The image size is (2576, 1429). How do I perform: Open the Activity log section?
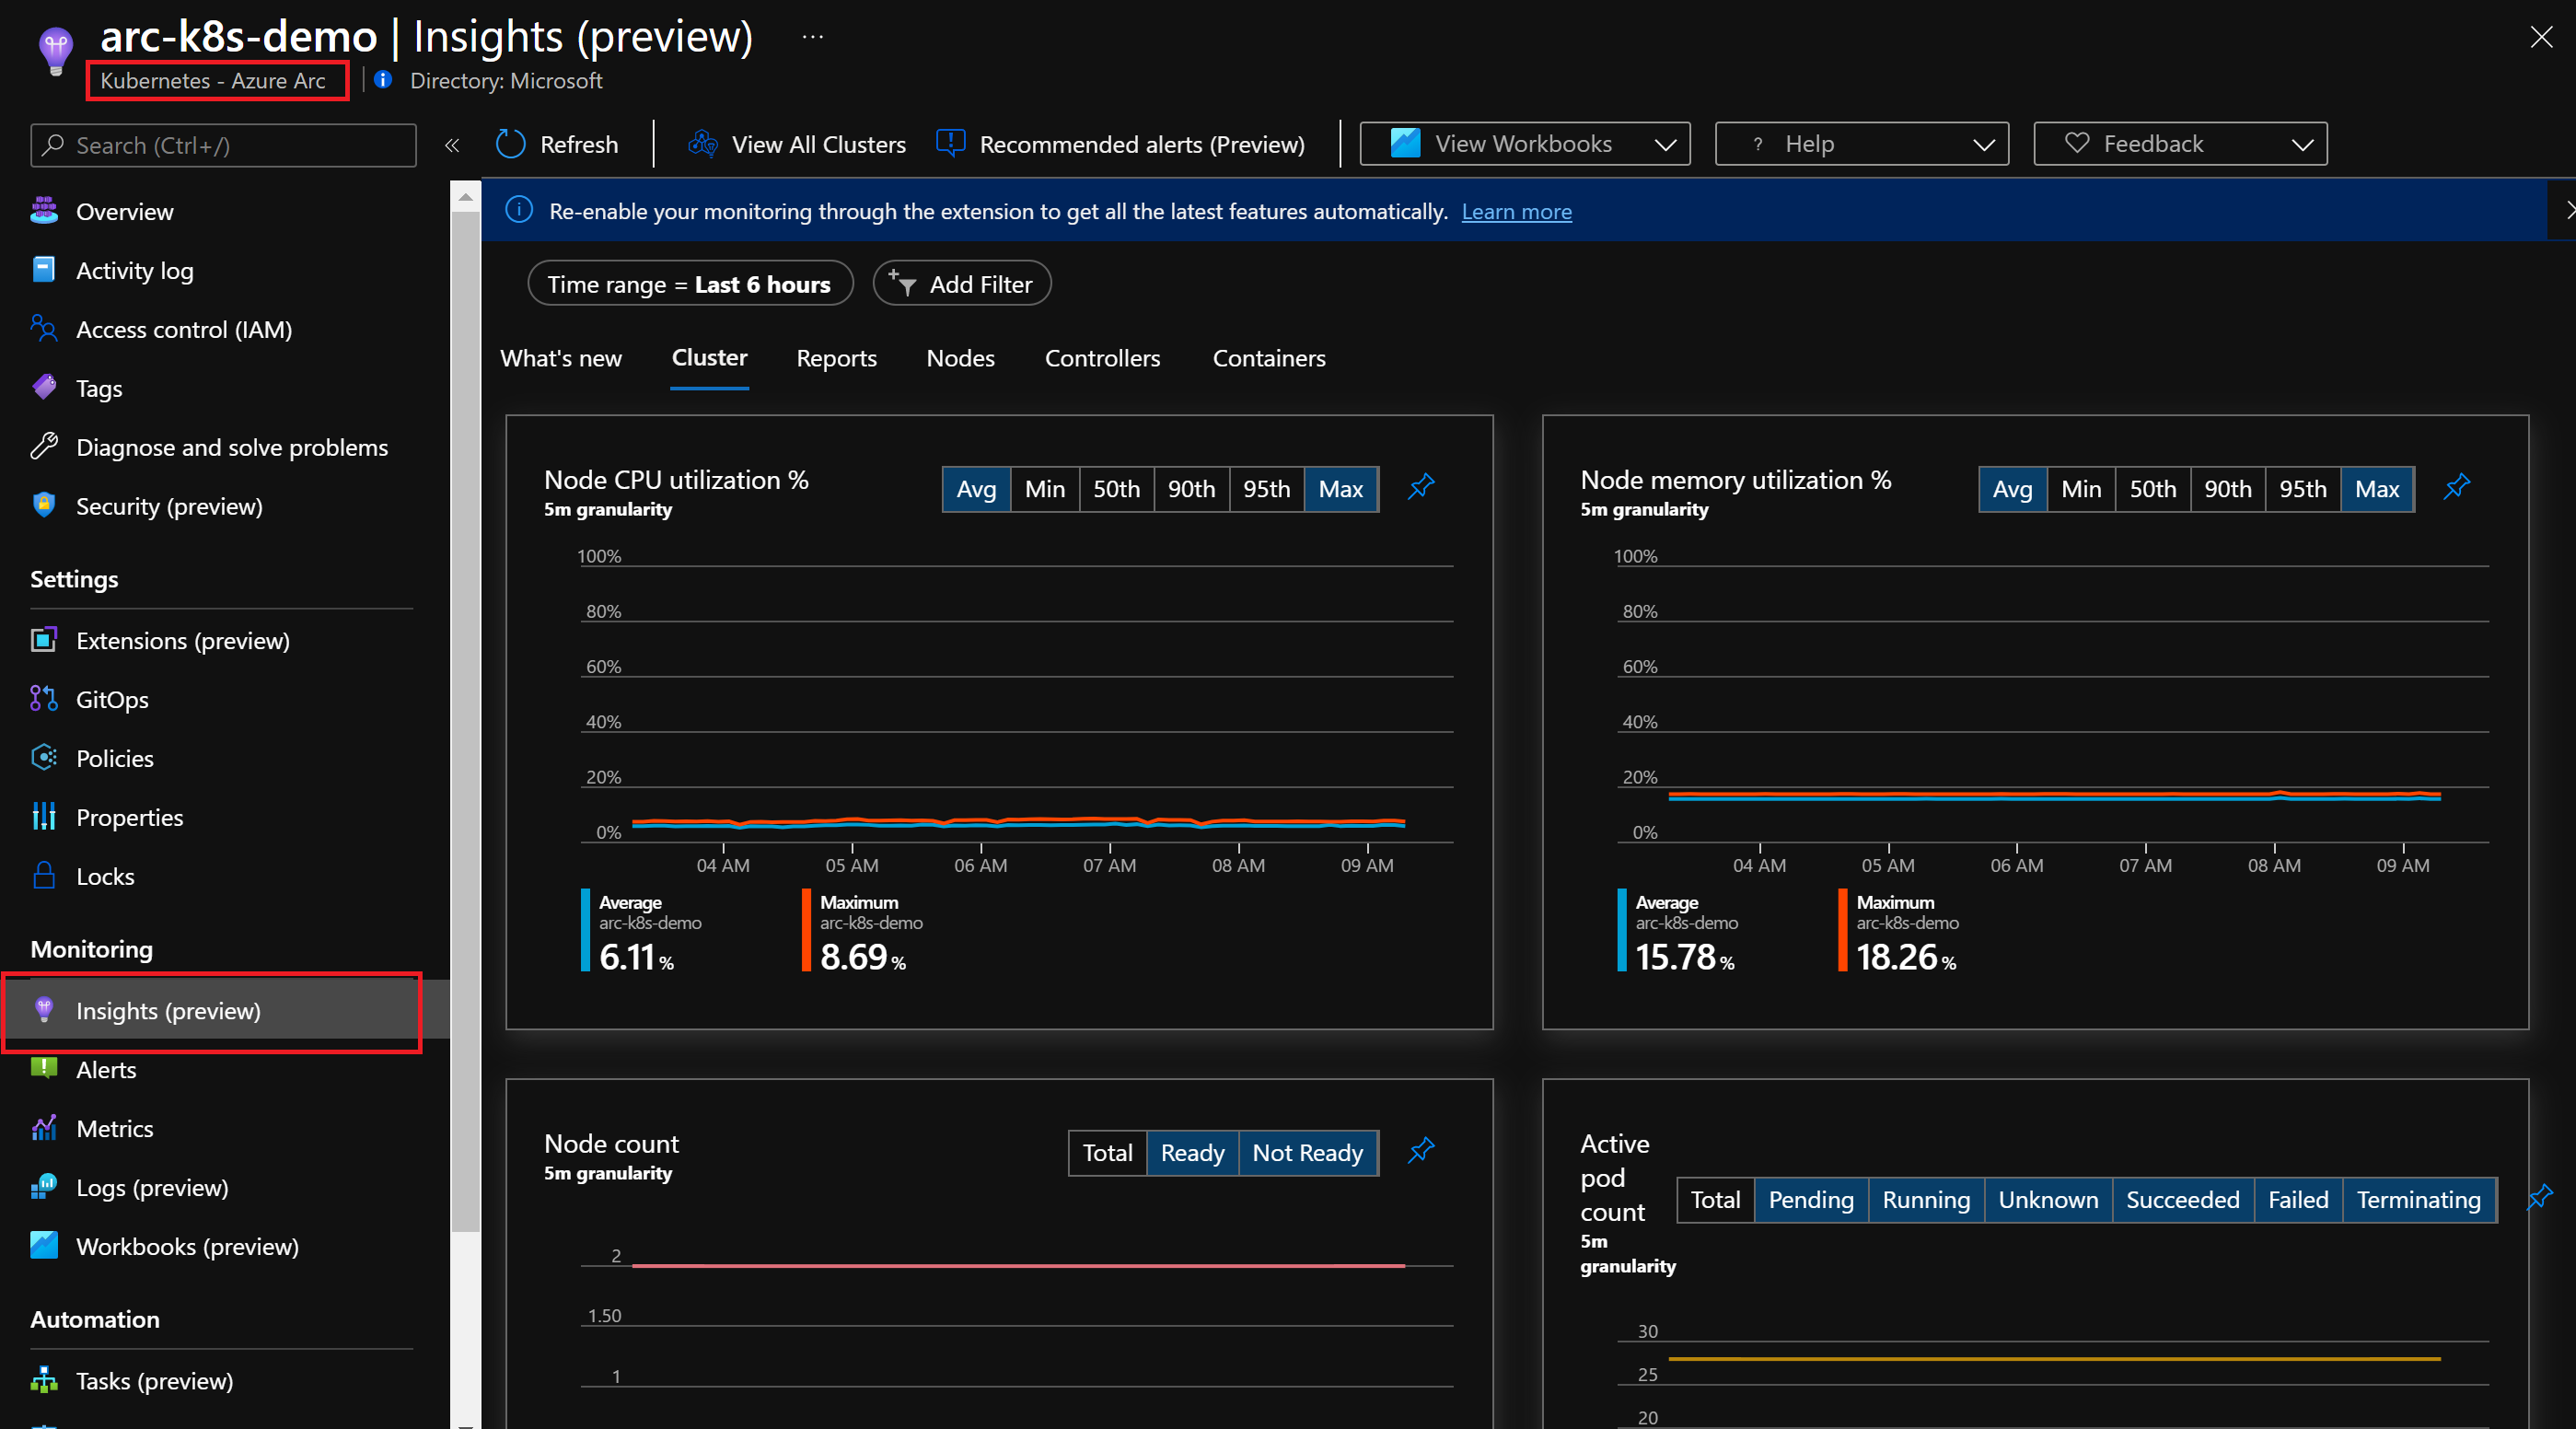(135, 270)
